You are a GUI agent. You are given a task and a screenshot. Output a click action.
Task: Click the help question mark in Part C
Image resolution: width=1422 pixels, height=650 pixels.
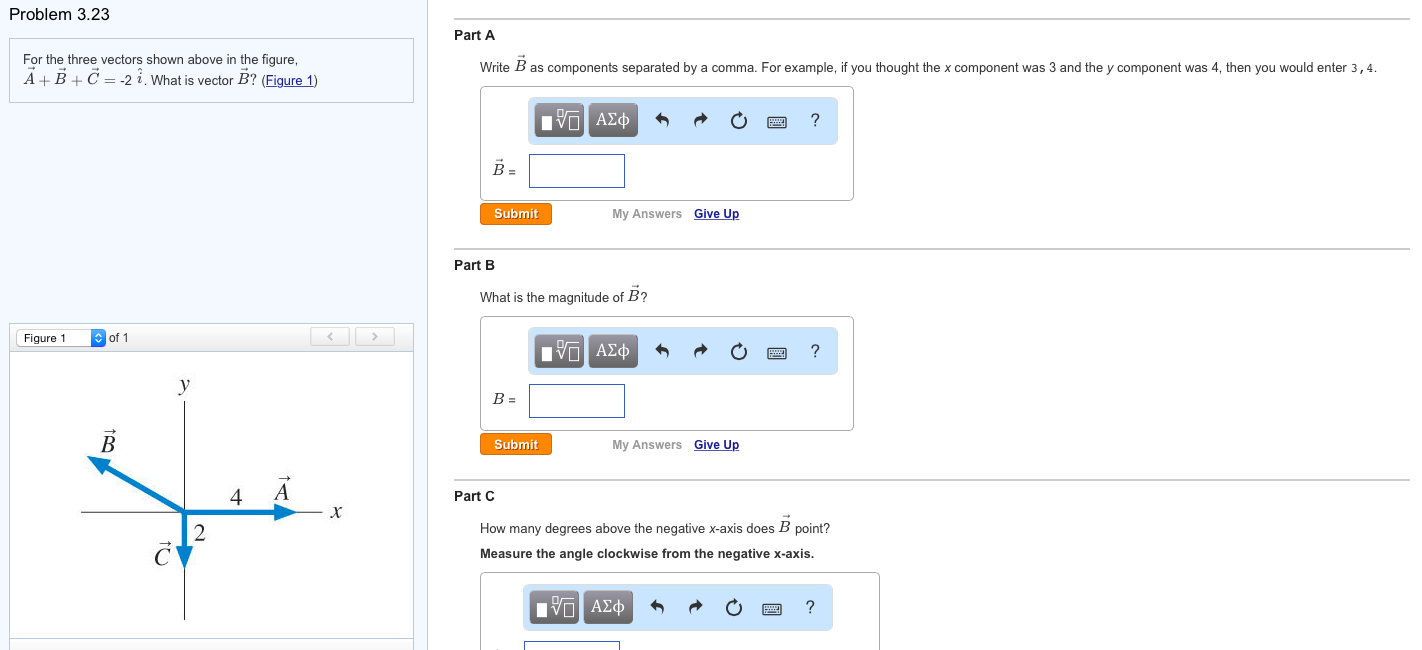pos(810,606)
